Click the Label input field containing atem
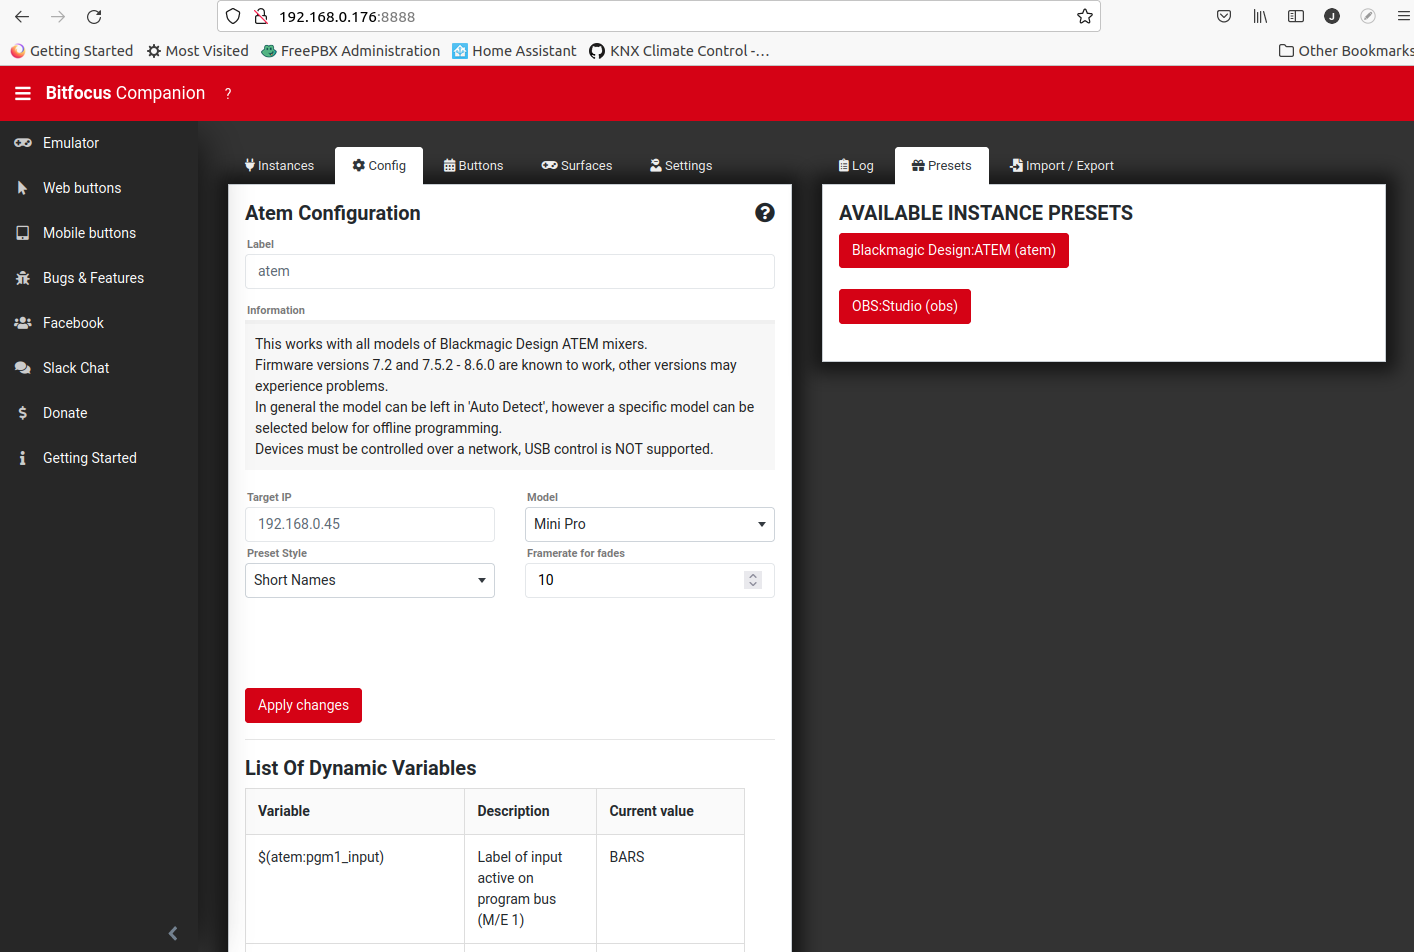Viewport: 1414px width, 952px height. coord(510,271)
